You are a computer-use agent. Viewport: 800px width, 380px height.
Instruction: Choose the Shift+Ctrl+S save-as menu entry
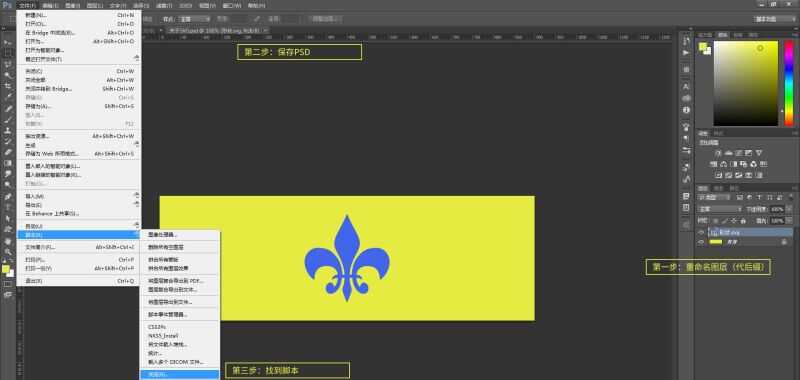pos(79,106)
